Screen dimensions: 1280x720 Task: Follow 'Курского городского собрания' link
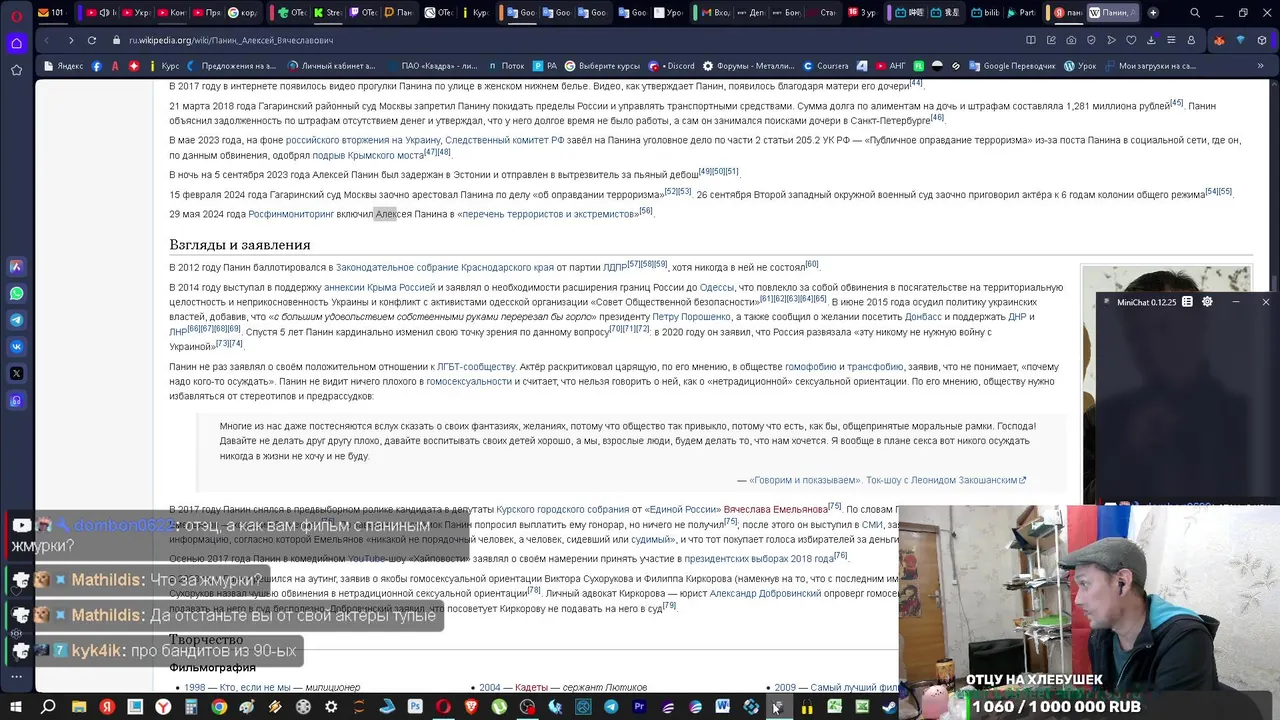coord(563,510)
